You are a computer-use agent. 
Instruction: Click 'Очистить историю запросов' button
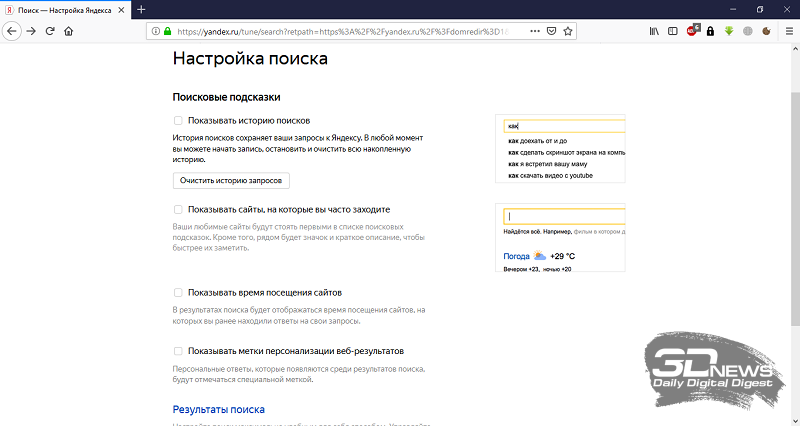231,181
